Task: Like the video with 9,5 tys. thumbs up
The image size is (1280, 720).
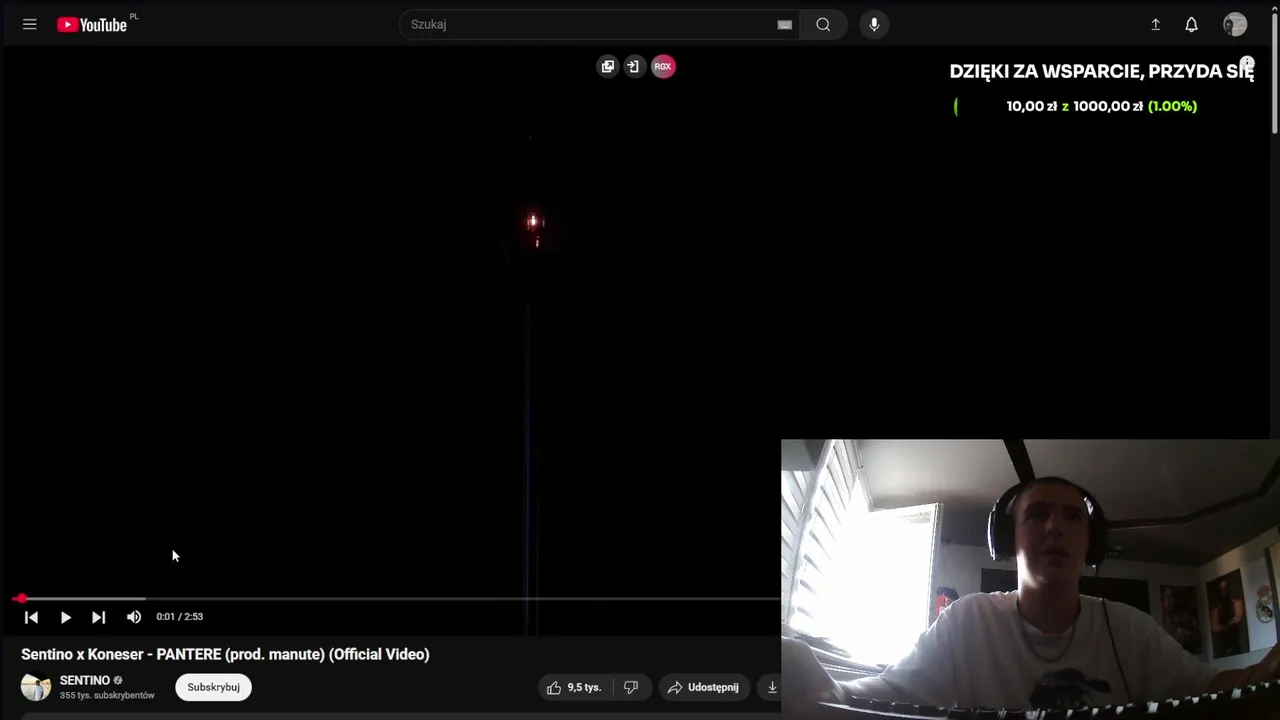Action: (574, 687)
